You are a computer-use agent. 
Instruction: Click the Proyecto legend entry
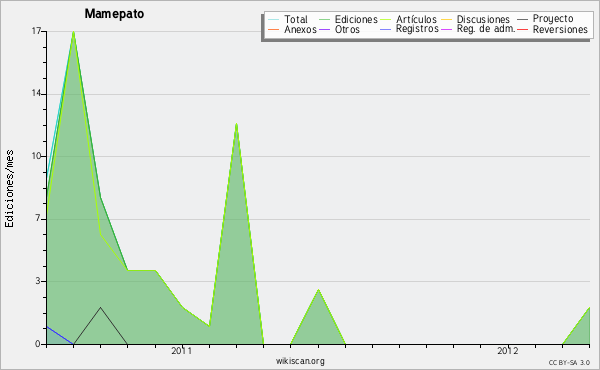(553, 19)
